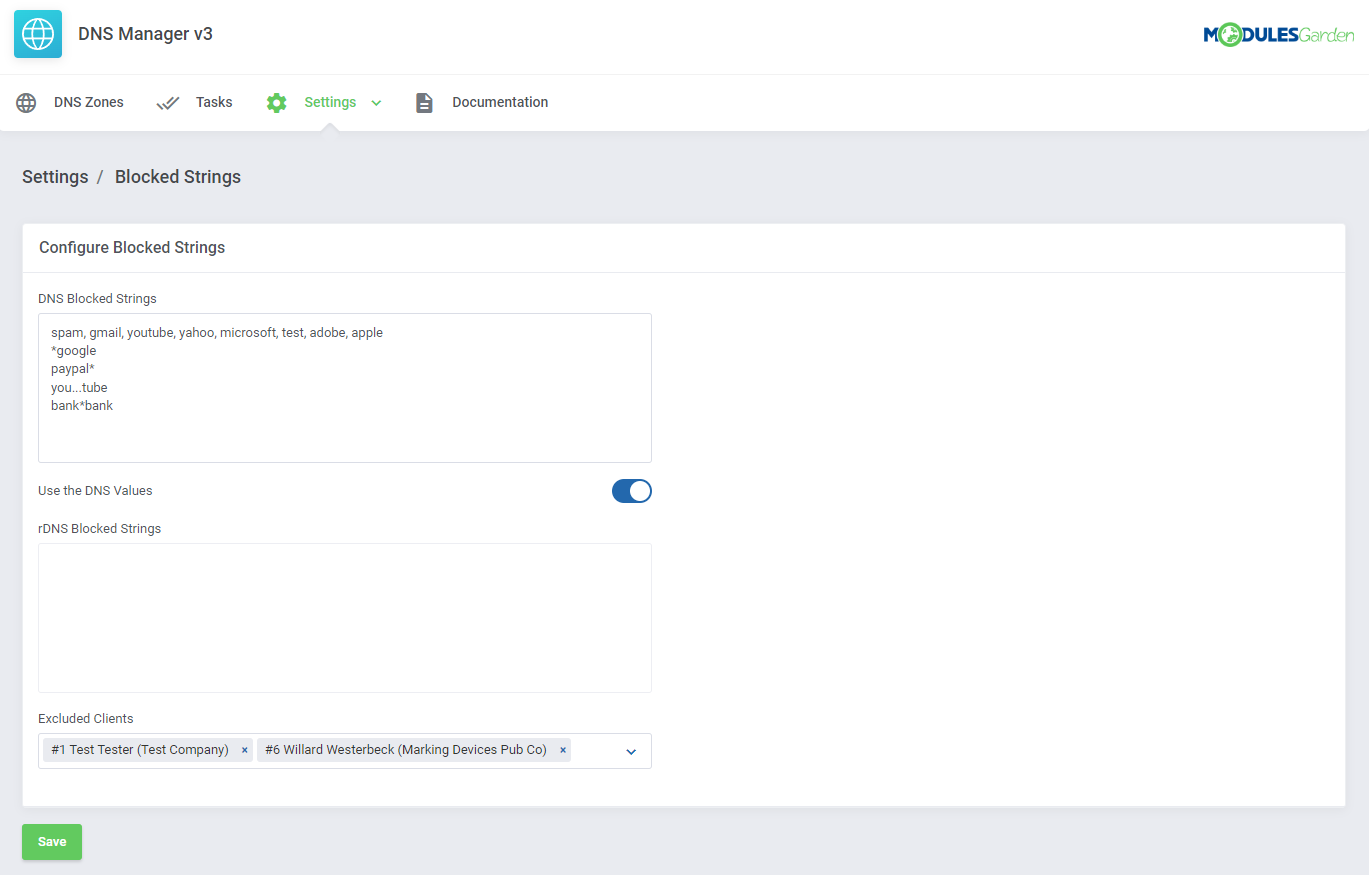This screenshot has height=875, width=1369.
Task: Click the globe icon beside DNS Zones
Action: (x=26, y=102)
